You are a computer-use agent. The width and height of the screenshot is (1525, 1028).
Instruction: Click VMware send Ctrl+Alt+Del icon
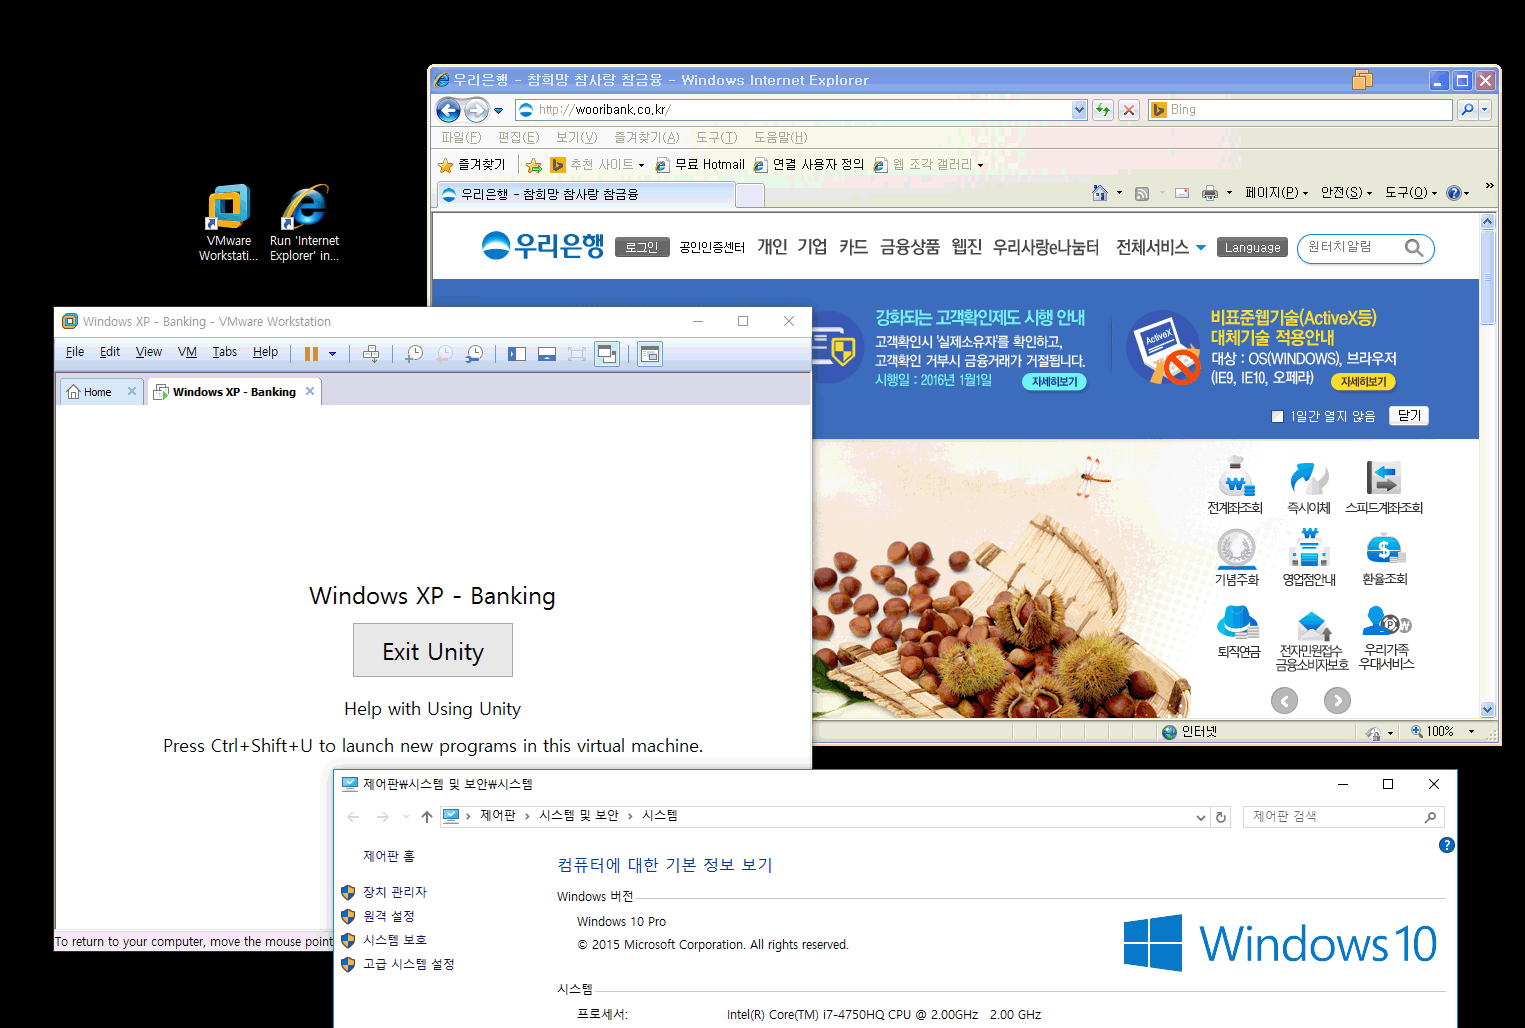point(371,353)
